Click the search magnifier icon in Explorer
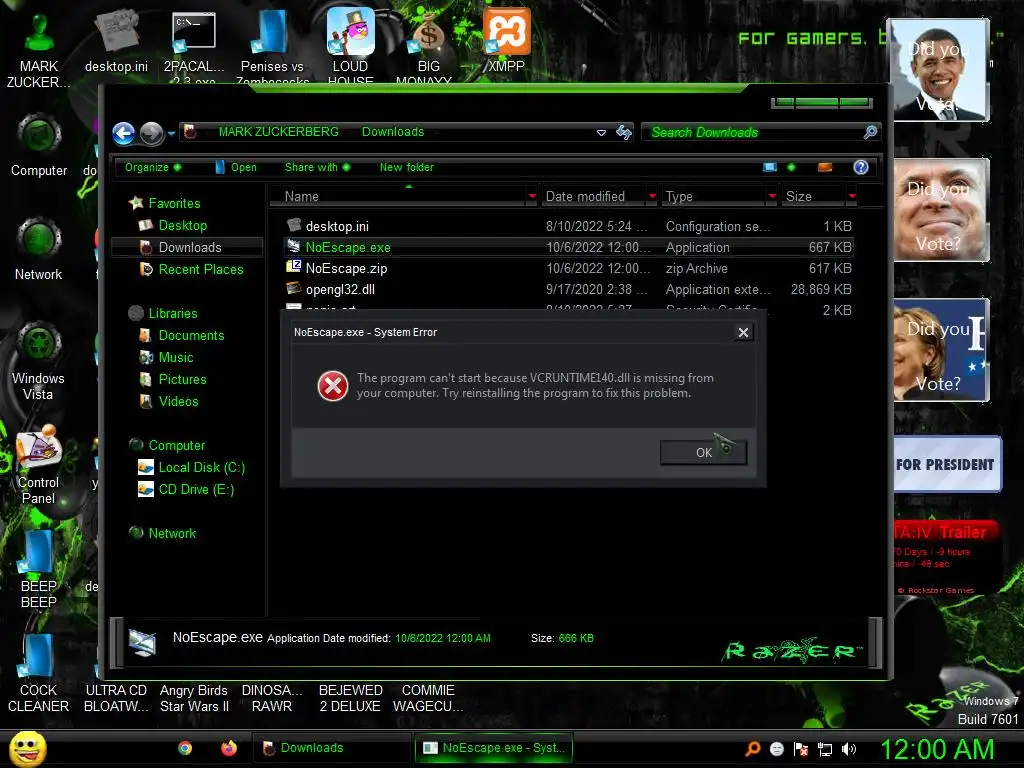The width and height of the screenshot is (1024, 768). click(871, 133)
